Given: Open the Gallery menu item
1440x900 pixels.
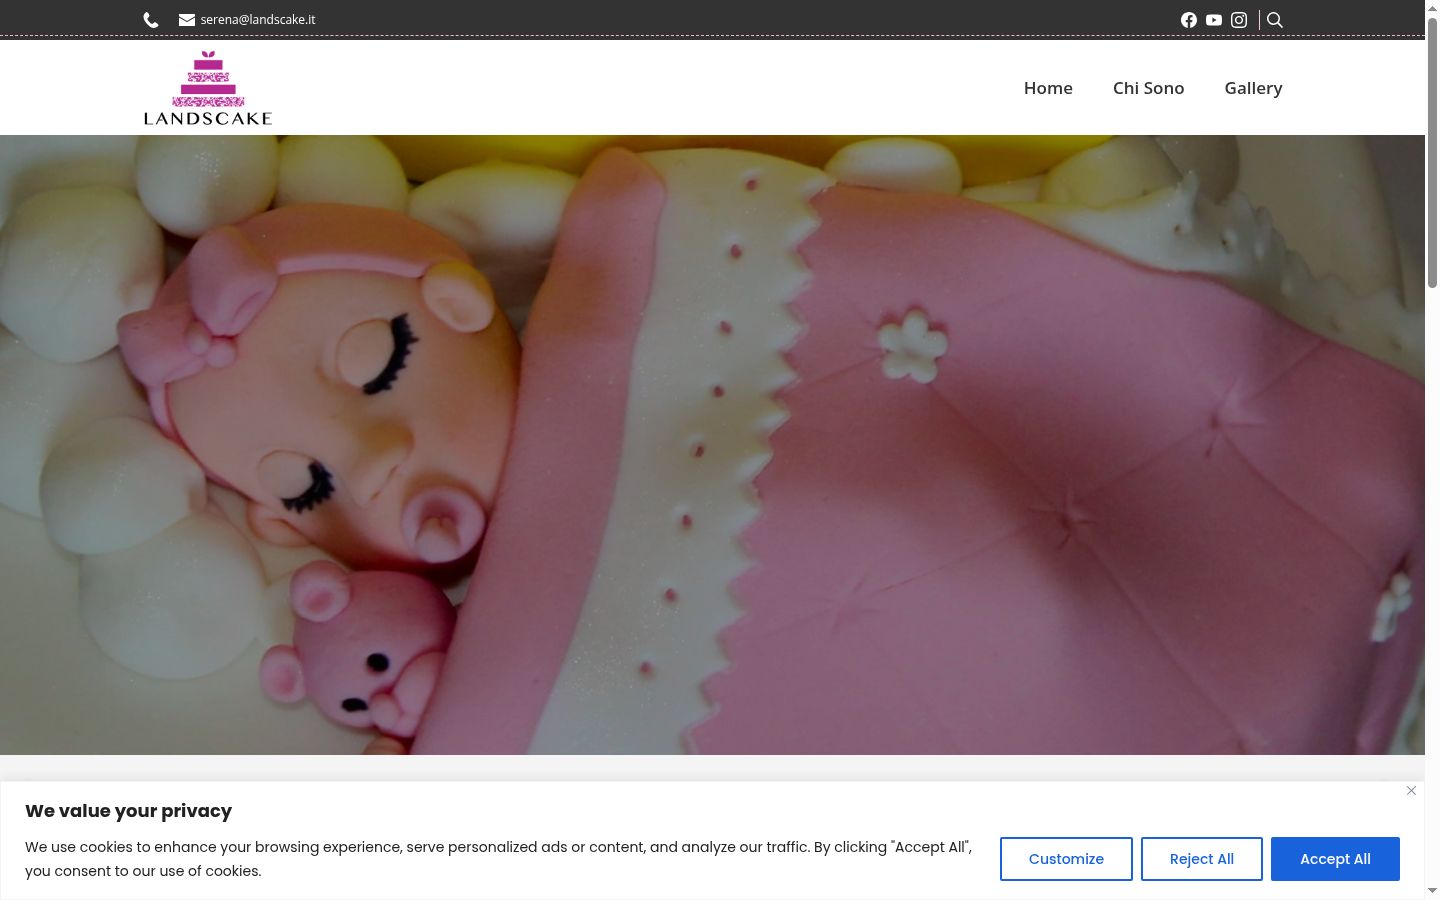Looking at the screenshot, I should 1253,88.
